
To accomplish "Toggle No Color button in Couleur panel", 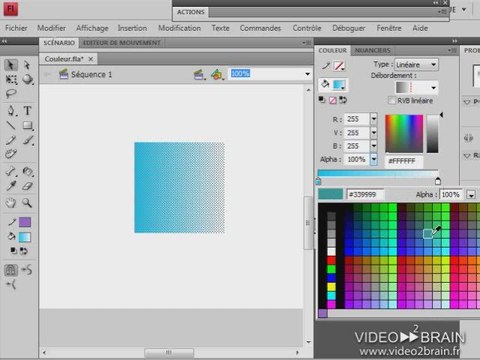I will [333, 100].
